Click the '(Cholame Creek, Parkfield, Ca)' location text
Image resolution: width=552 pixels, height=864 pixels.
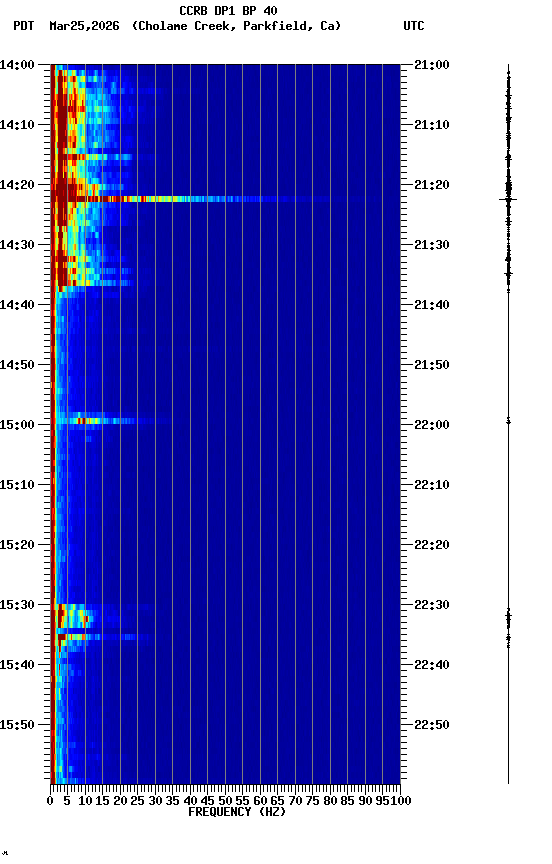tap(236, 26)
